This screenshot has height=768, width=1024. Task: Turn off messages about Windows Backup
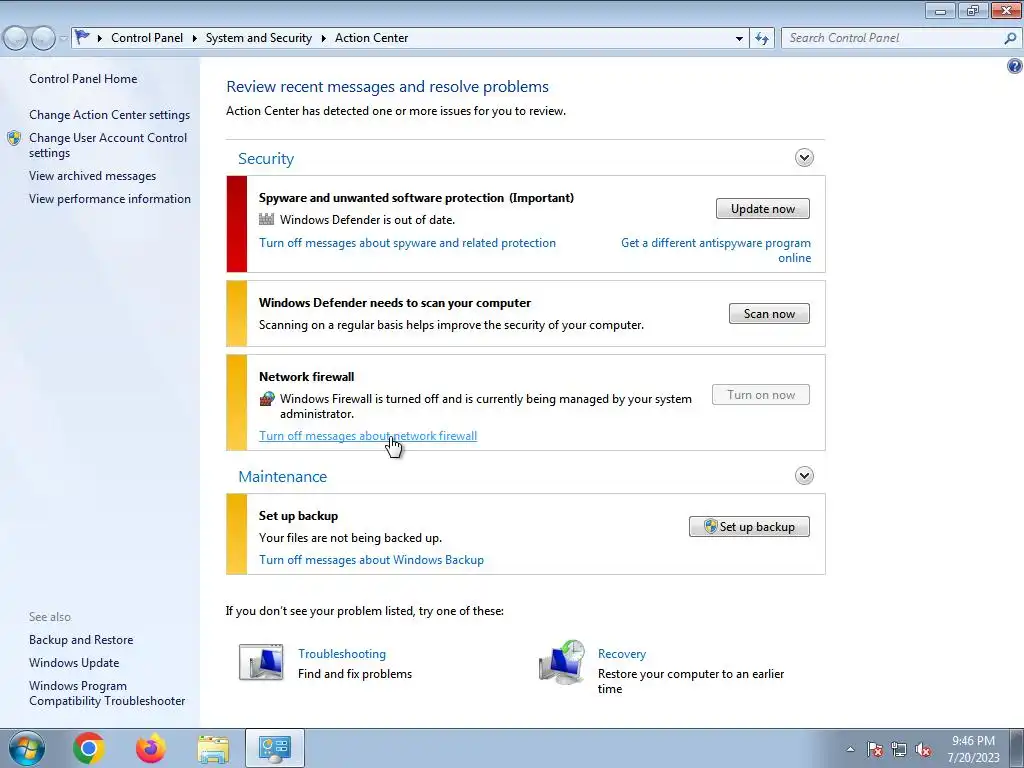click(x=371, y=560)
